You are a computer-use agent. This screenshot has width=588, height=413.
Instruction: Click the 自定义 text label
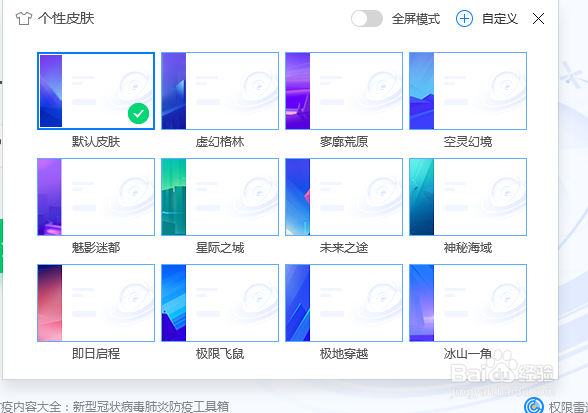coord(500,18)
